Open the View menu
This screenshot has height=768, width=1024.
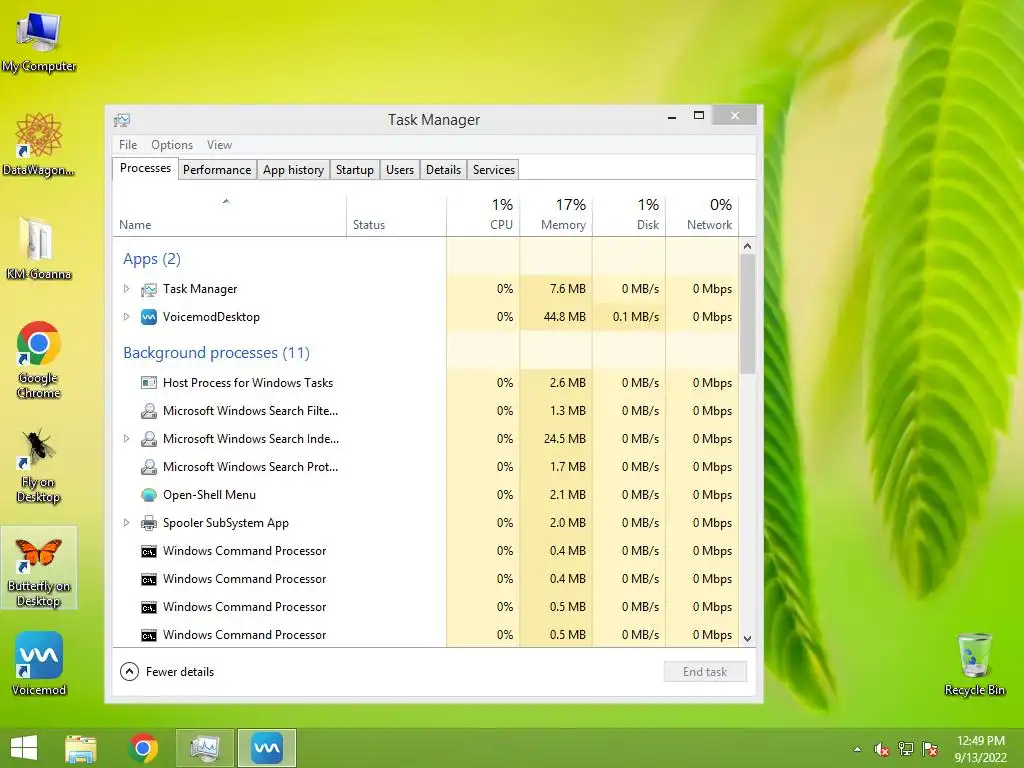219,145
